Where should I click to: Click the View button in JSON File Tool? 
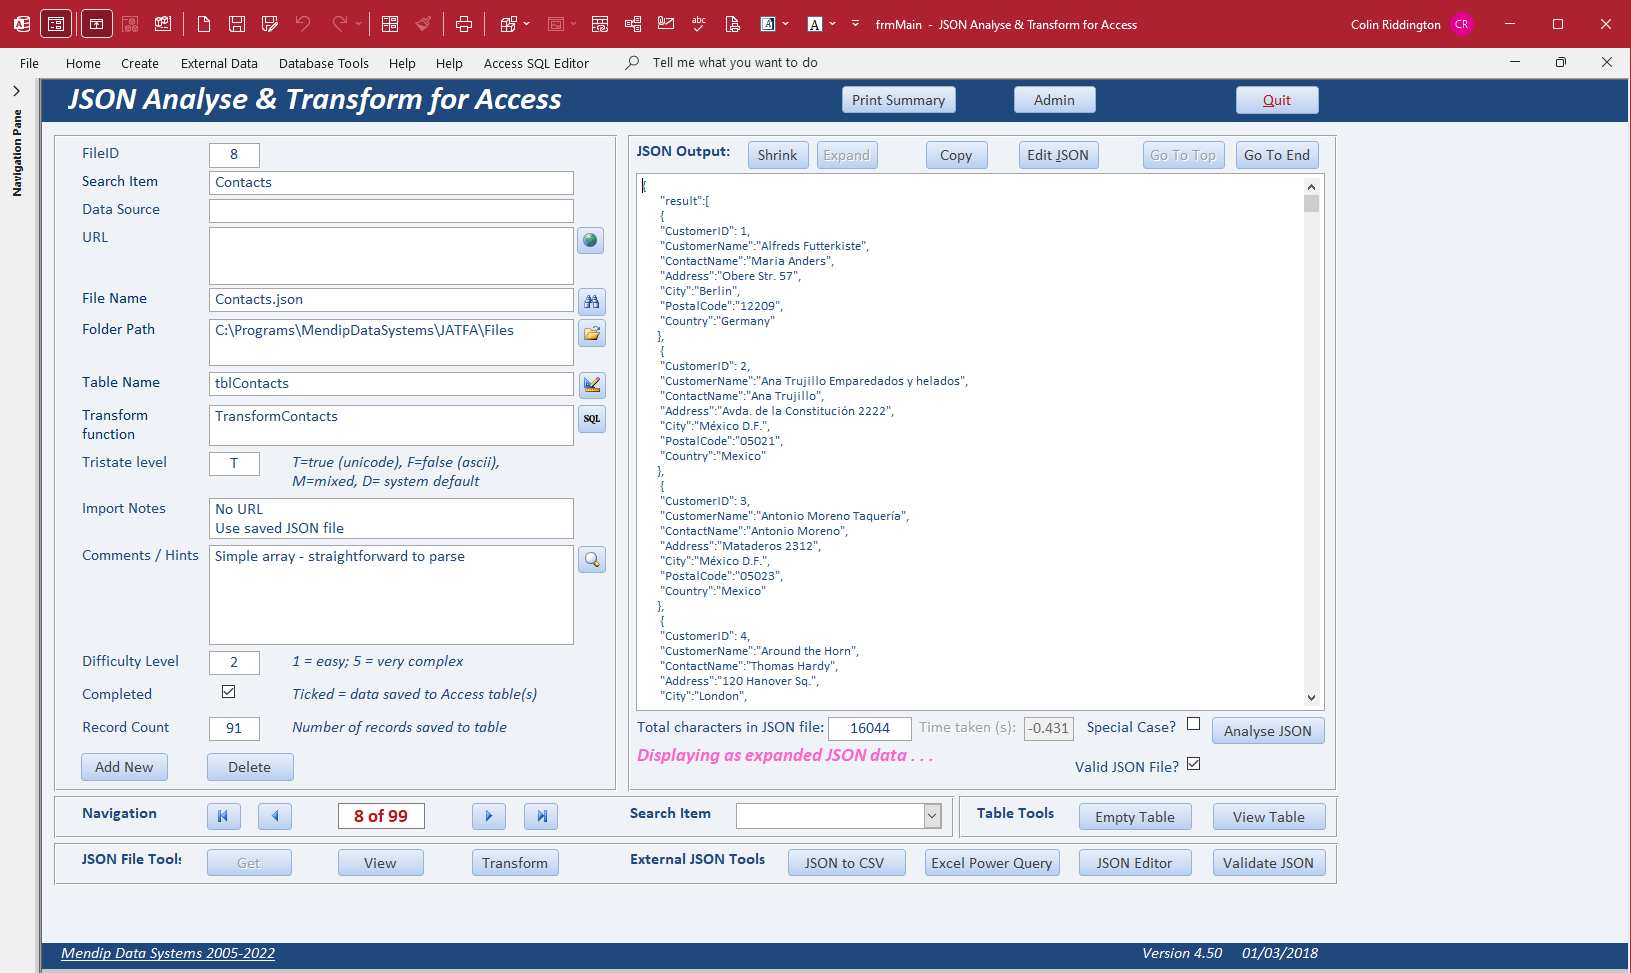[380, 863]
